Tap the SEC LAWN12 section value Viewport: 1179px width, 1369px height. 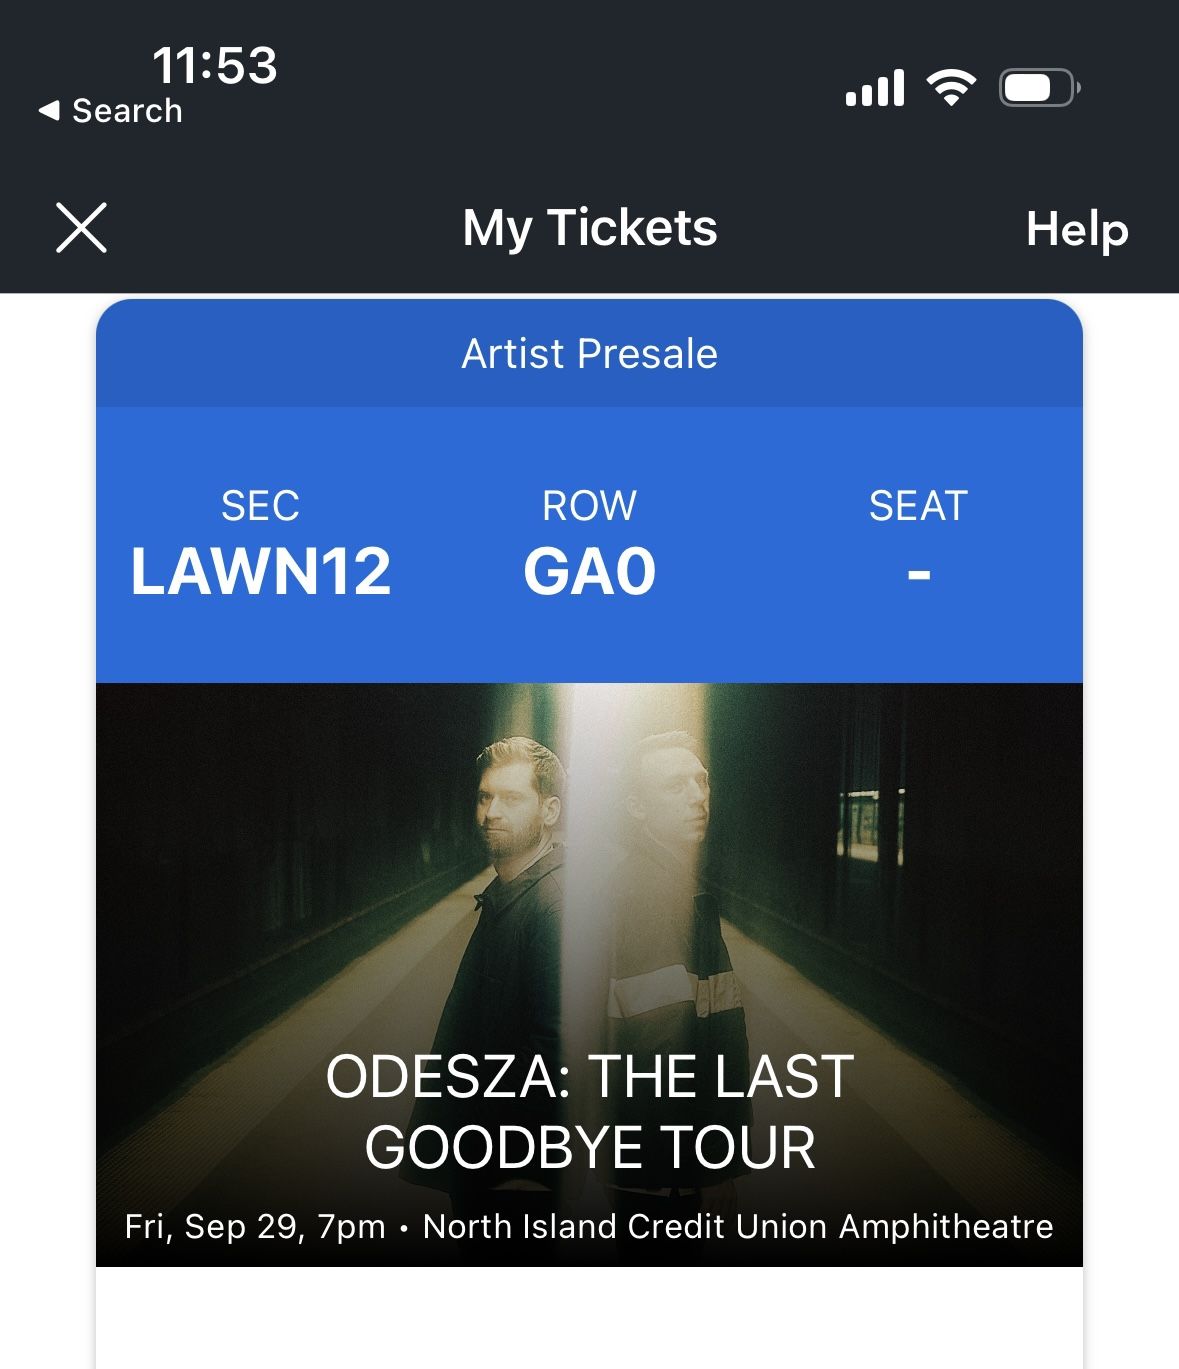pos(261,572)
